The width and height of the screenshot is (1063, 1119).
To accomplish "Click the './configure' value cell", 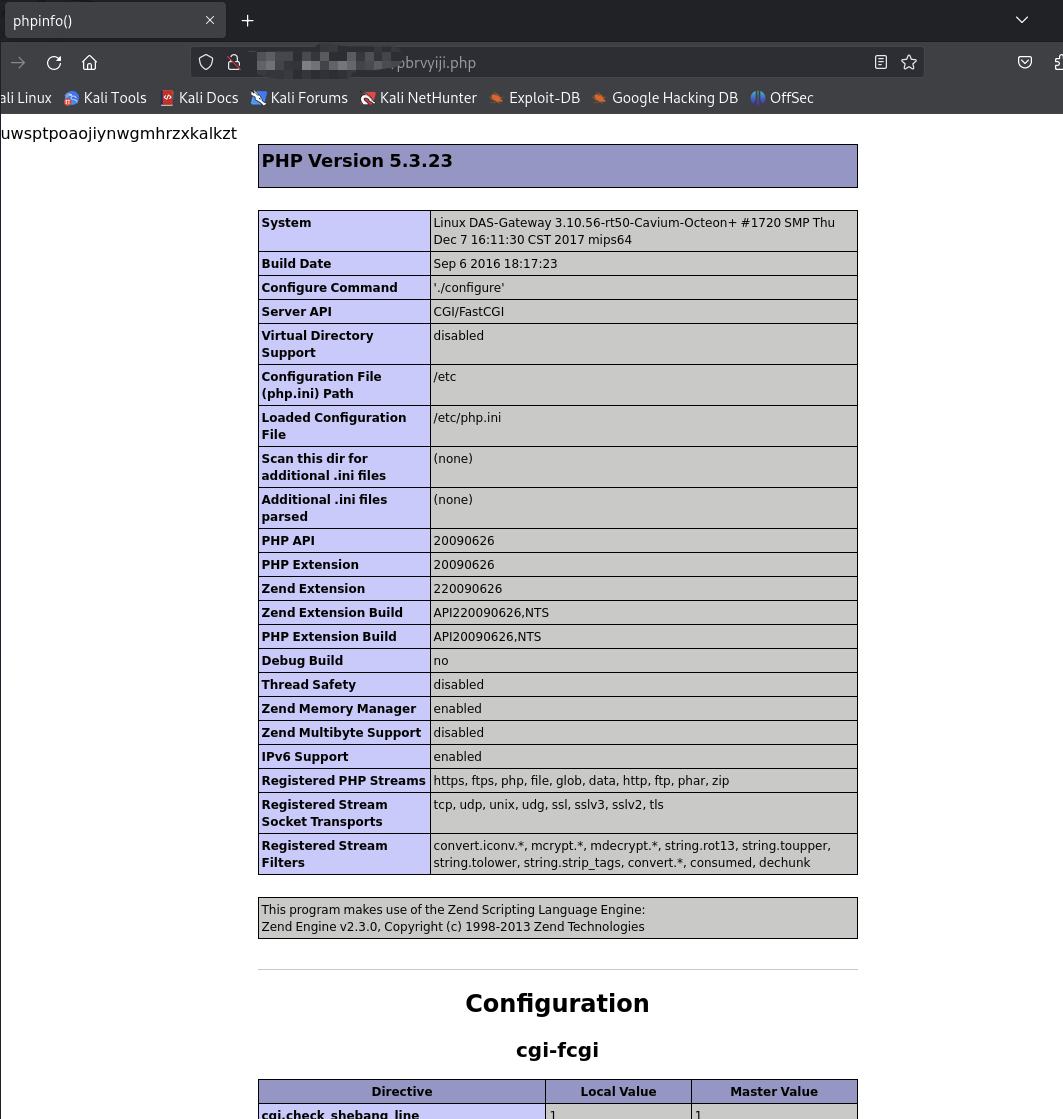I will tap(644, 288).
